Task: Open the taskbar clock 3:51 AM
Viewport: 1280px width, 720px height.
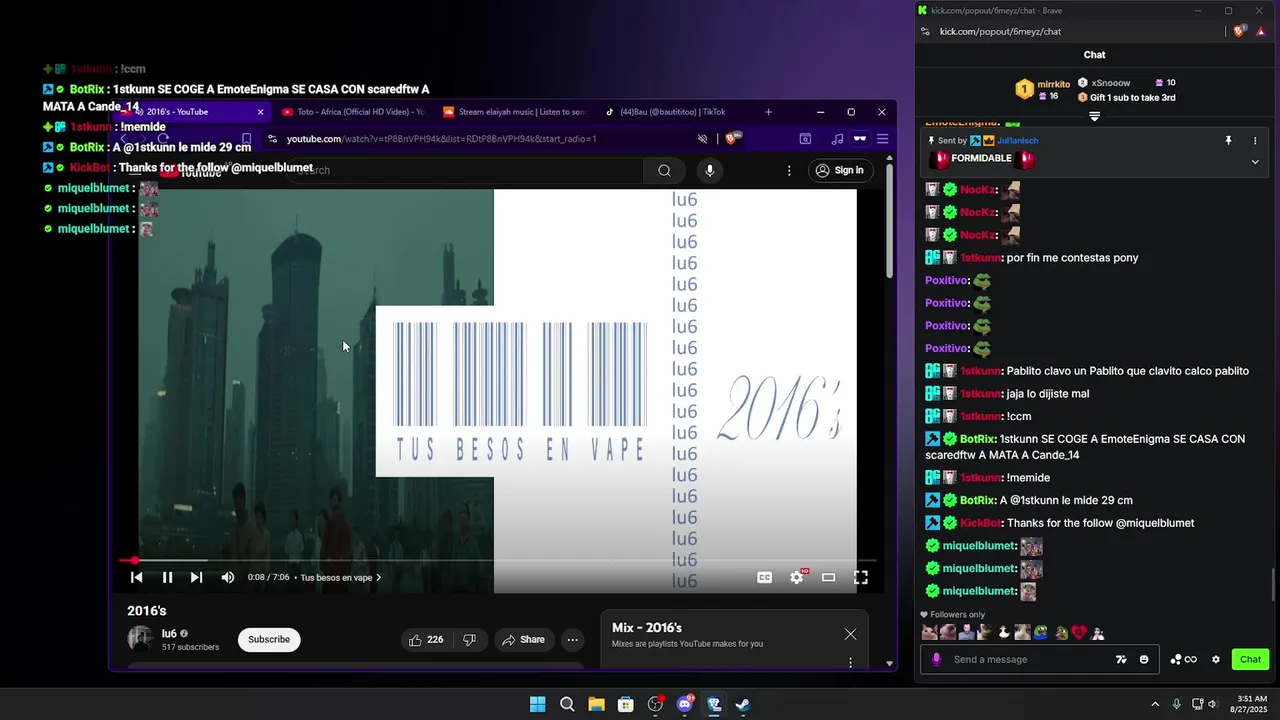Action: tap(1251, 704)
